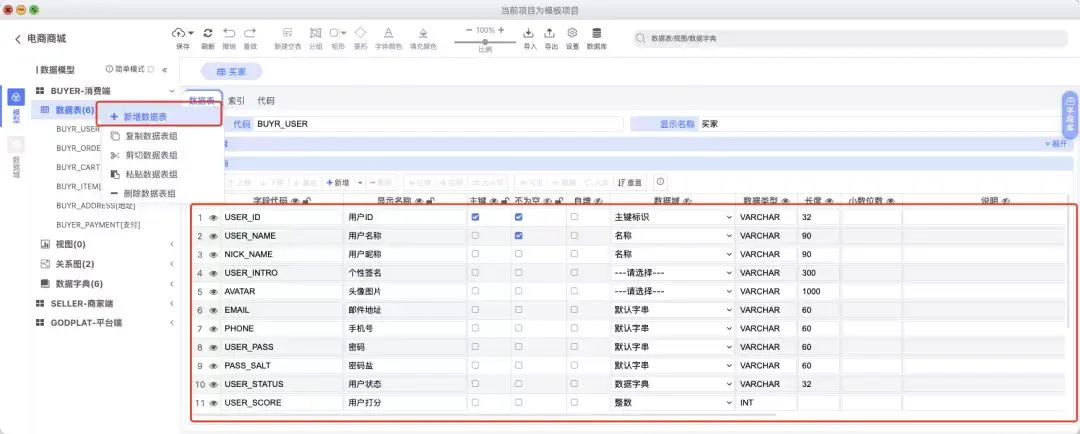The width and height of the screenshot is (1080, 434).
Task: Open dropdown arrow next to 新增
Action: pyautogui.click(x=360, y=183)
